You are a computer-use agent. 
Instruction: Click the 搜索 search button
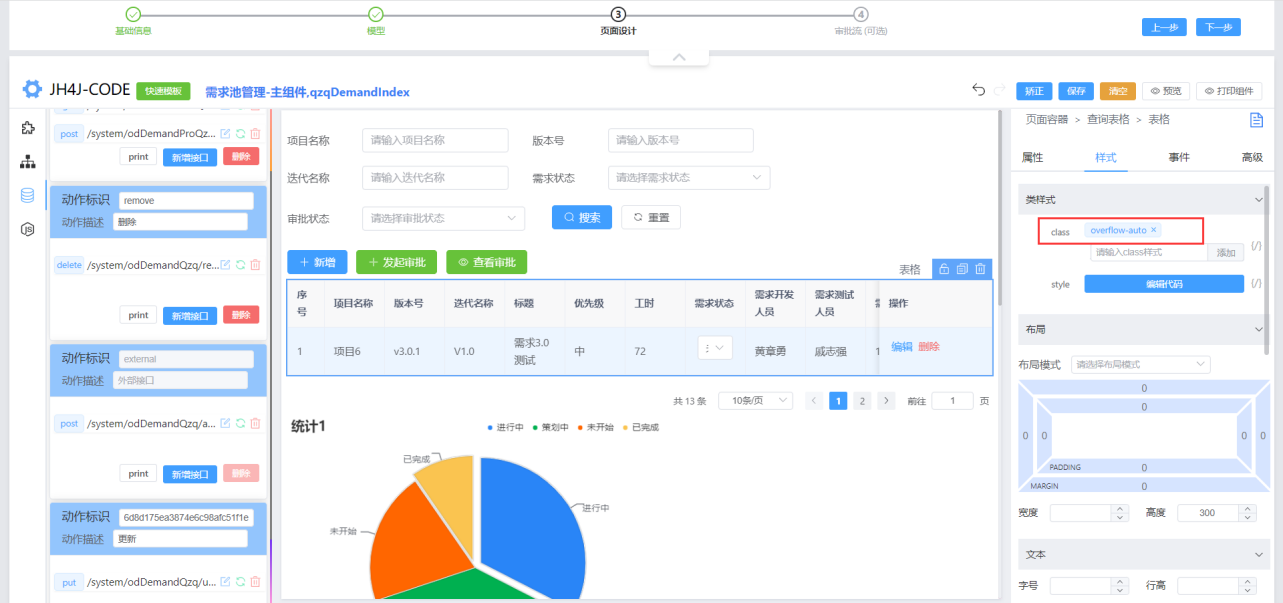pos(582,217)
